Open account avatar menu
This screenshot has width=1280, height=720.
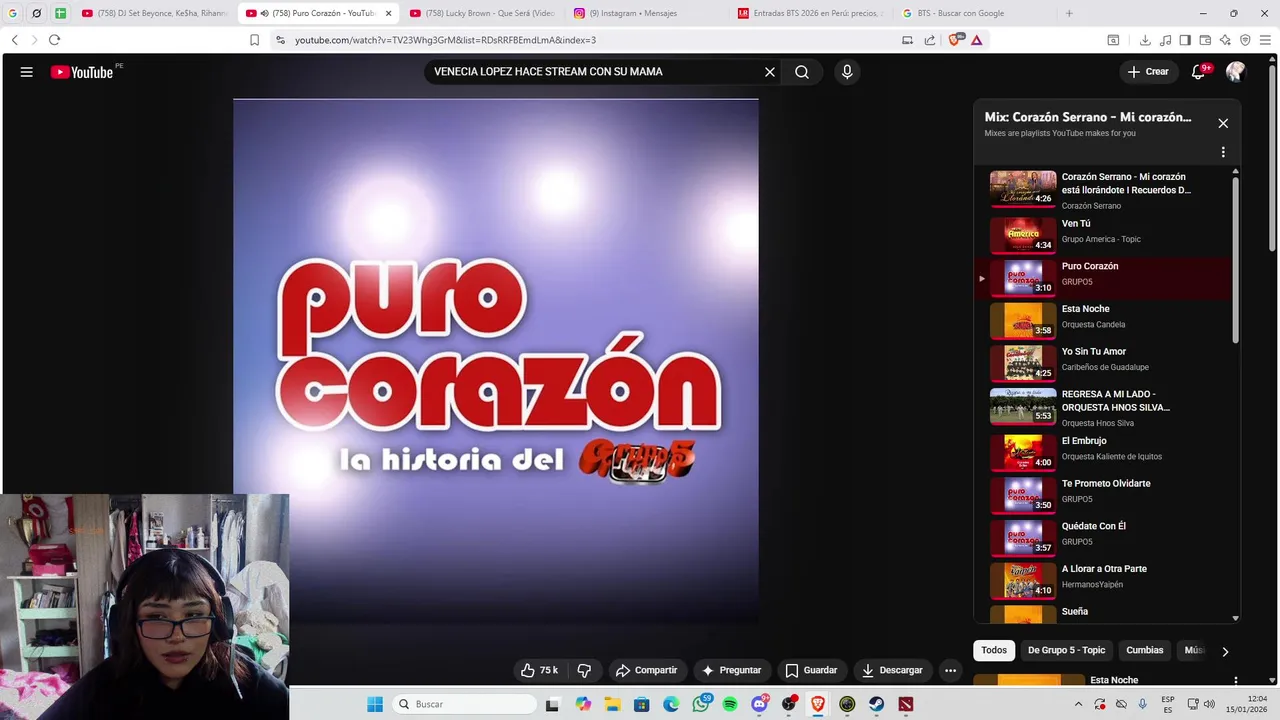[1235, 72]
